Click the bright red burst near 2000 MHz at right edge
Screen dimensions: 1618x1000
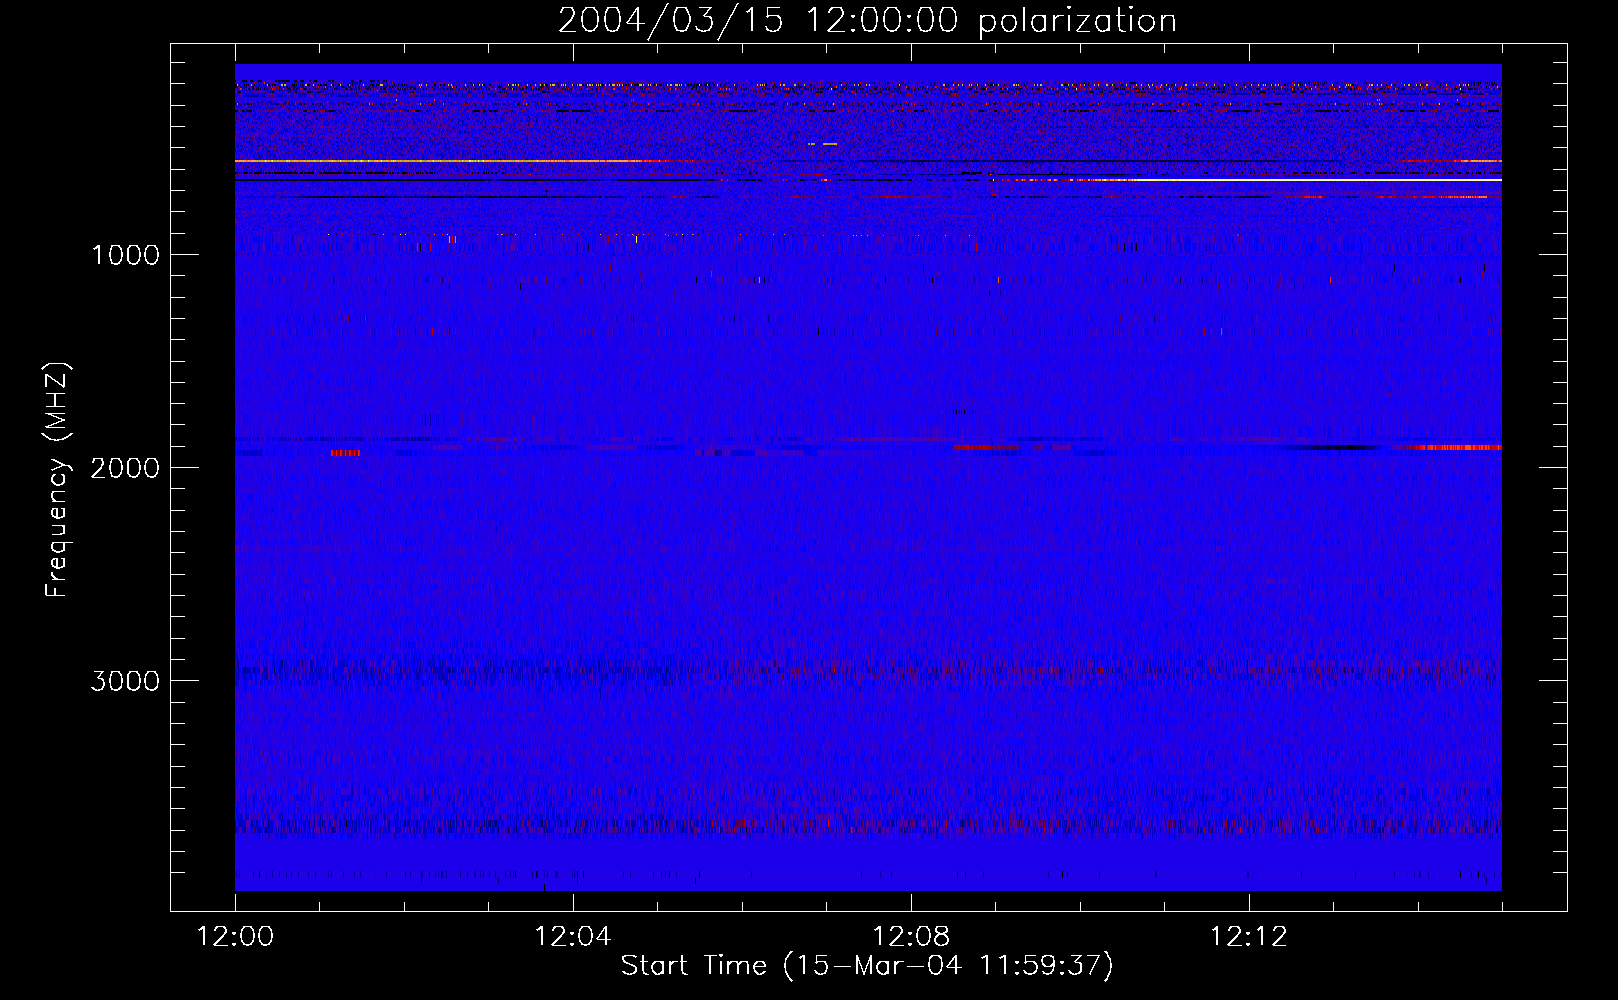1455,447
